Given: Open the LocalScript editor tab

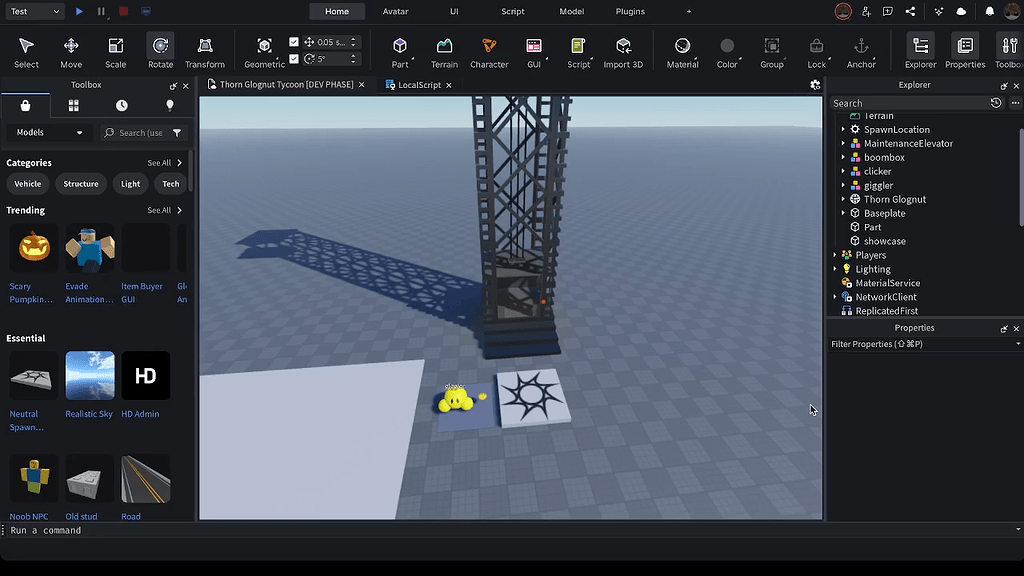Looking at the screenshot, I should 417,85.
